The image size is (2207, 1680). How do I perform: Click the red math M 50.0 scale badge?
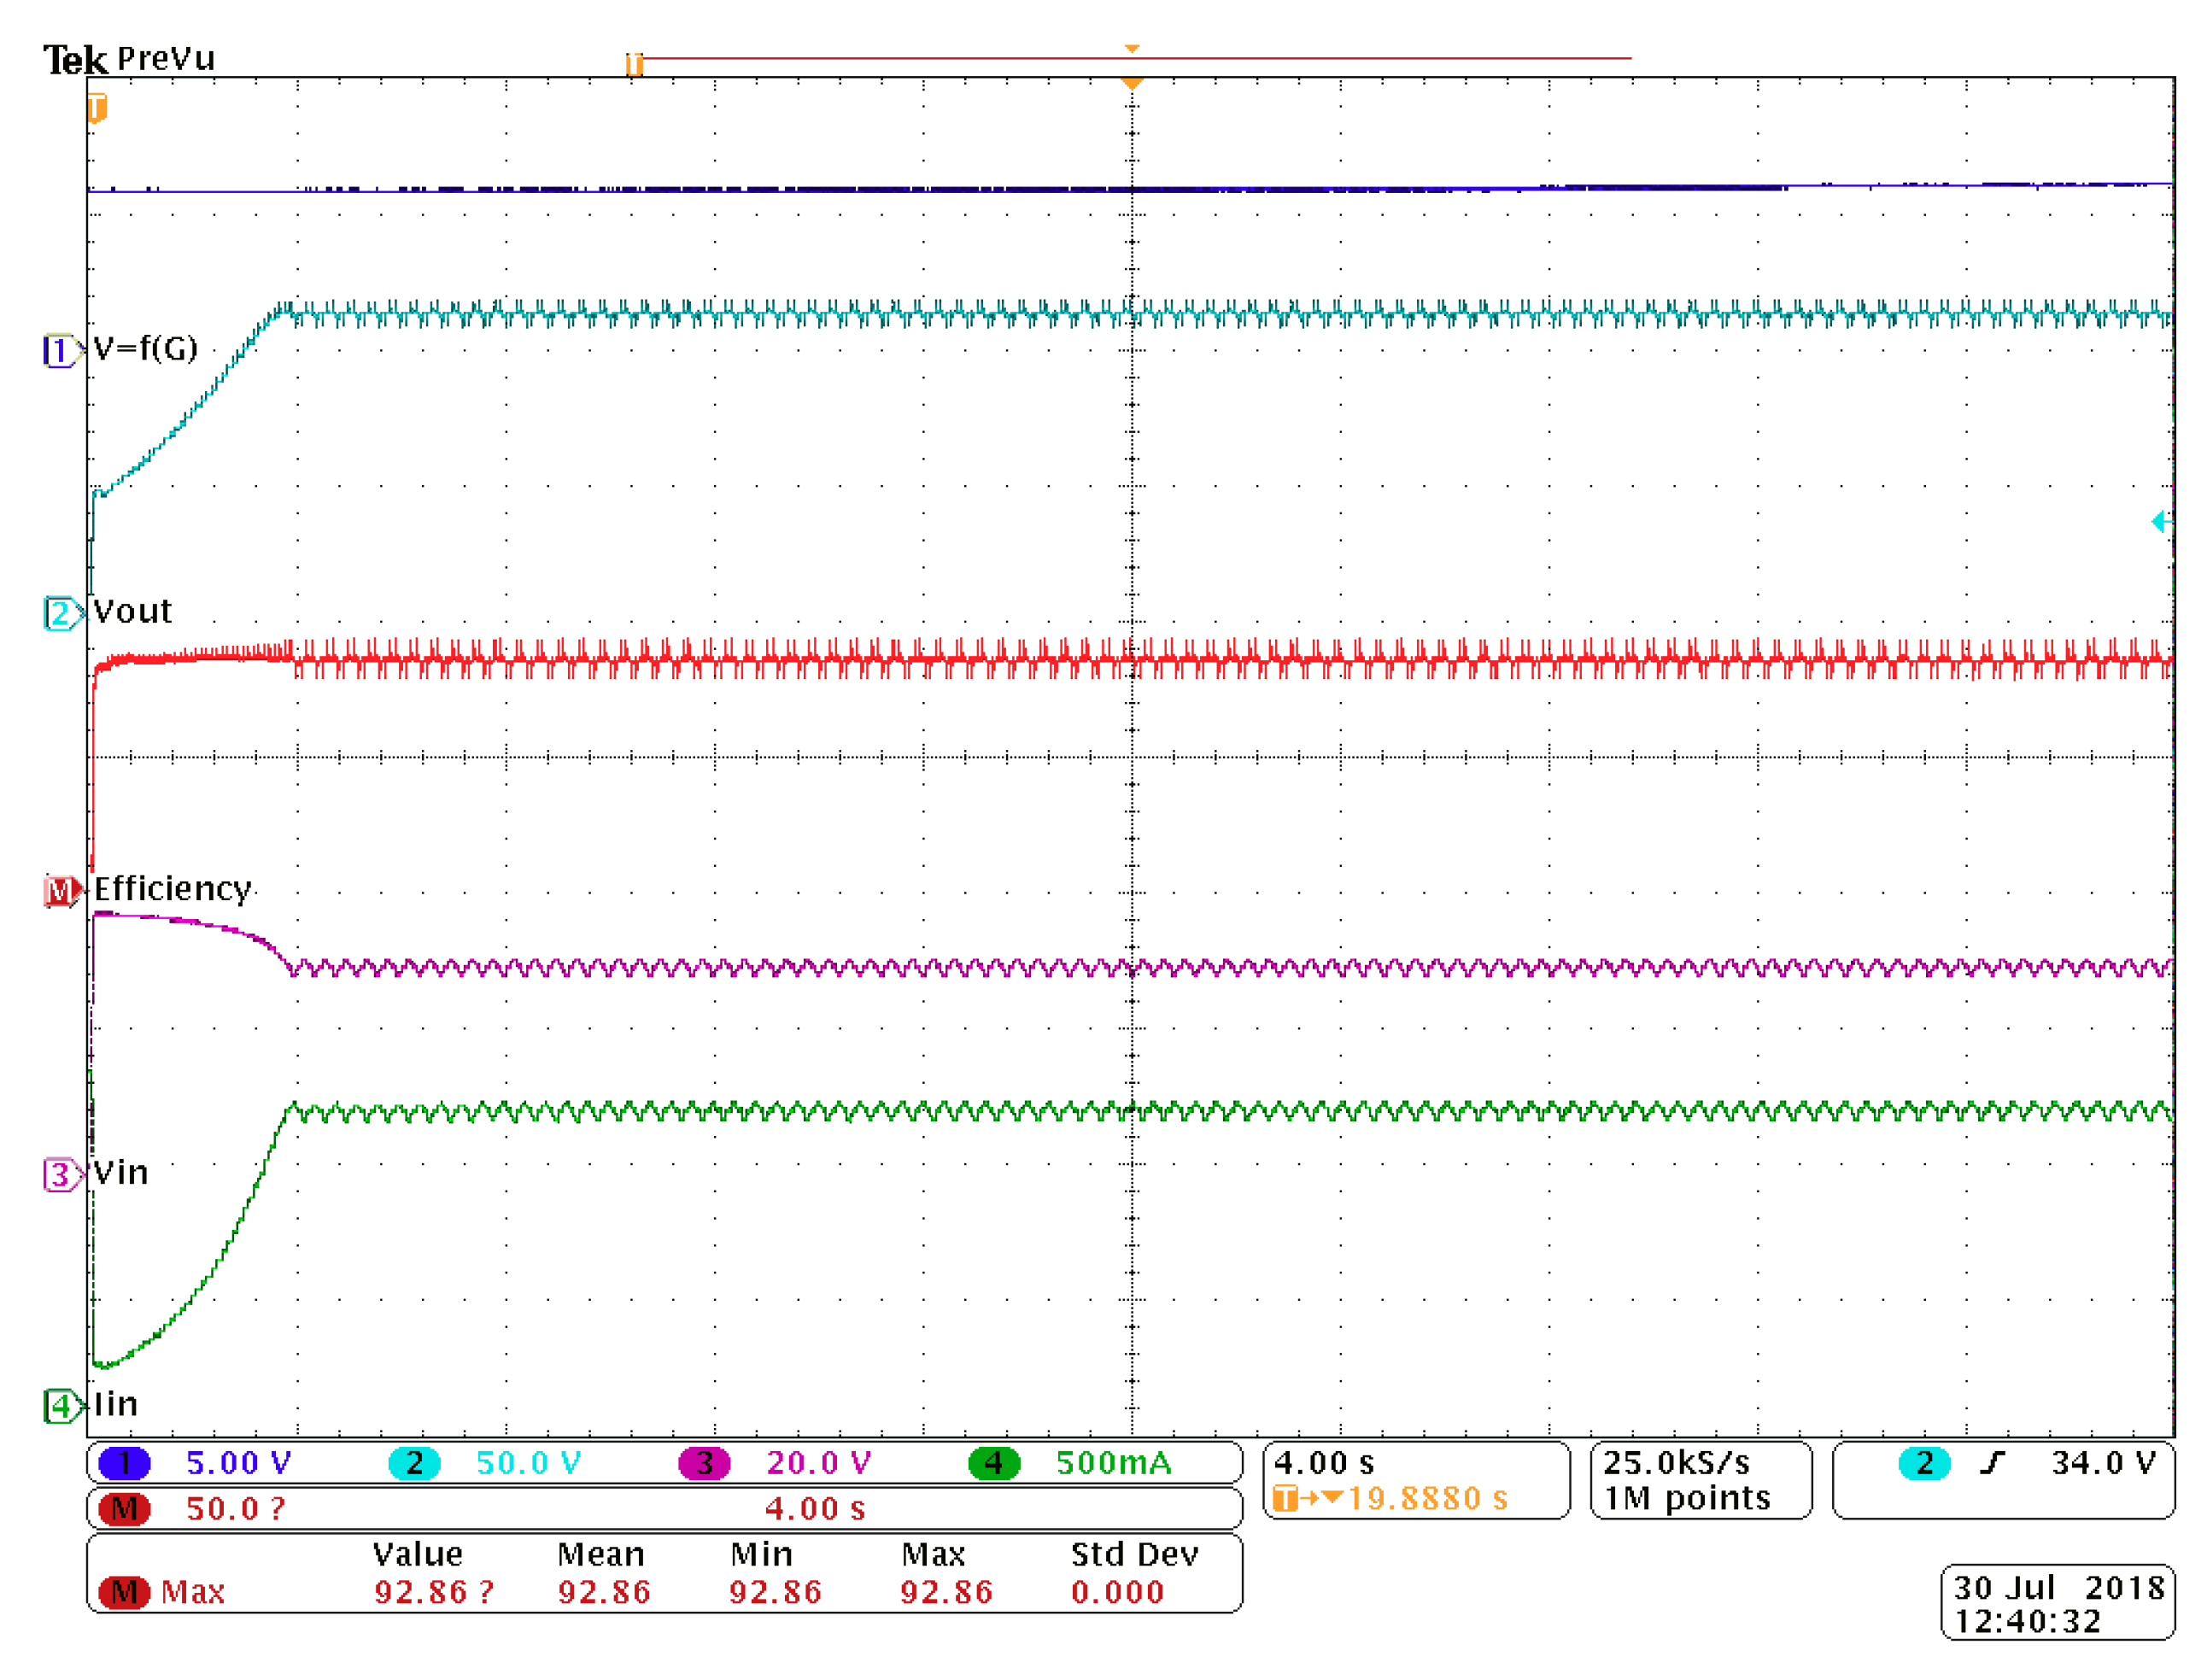[x=124, y=1508]
